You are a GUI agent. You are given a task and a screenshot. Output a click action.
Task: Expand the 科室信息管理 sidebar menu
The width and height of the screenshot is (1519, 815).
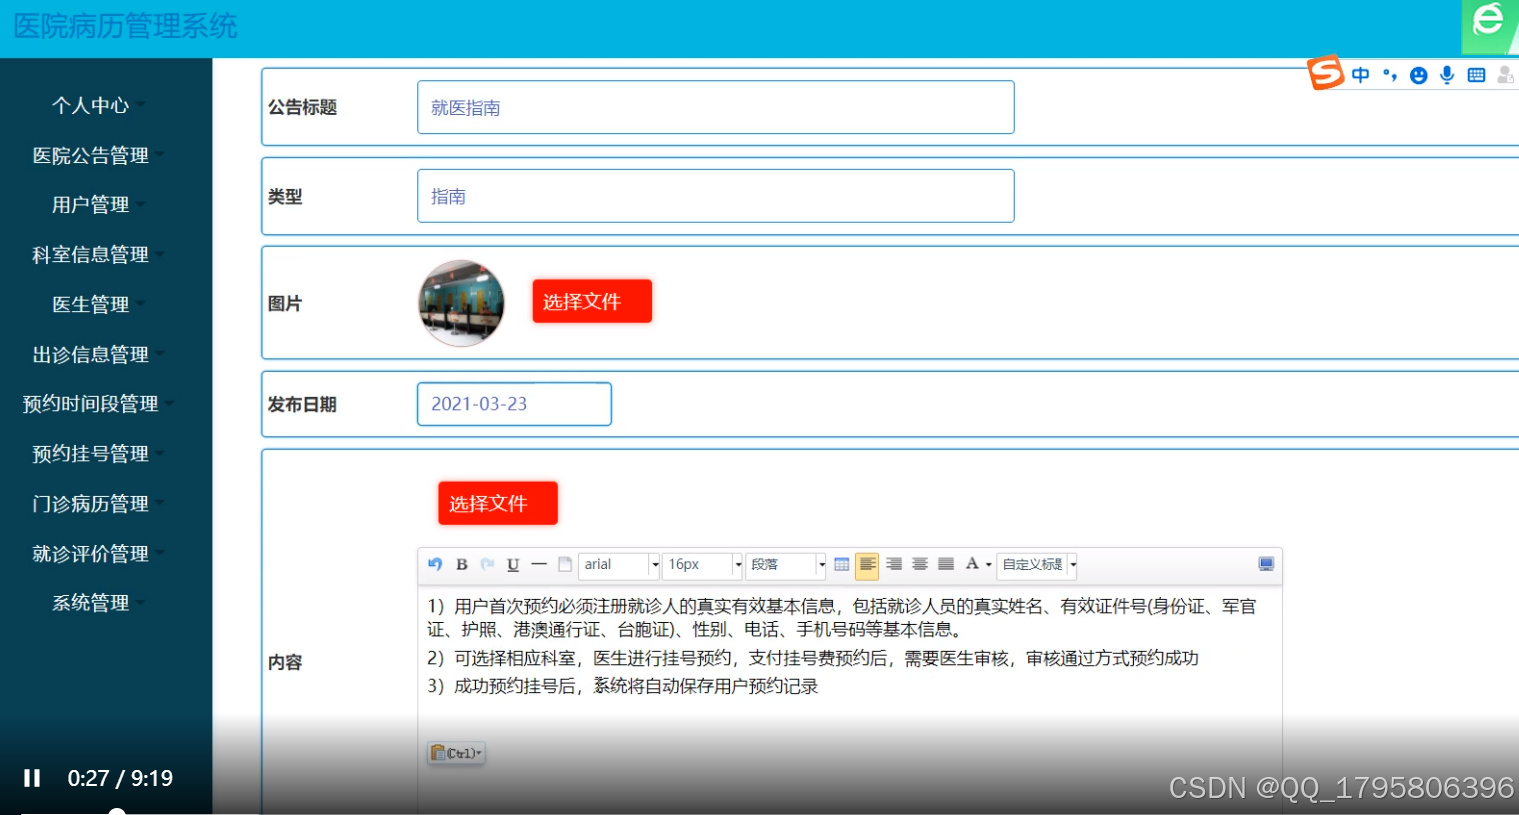[98, 254]
